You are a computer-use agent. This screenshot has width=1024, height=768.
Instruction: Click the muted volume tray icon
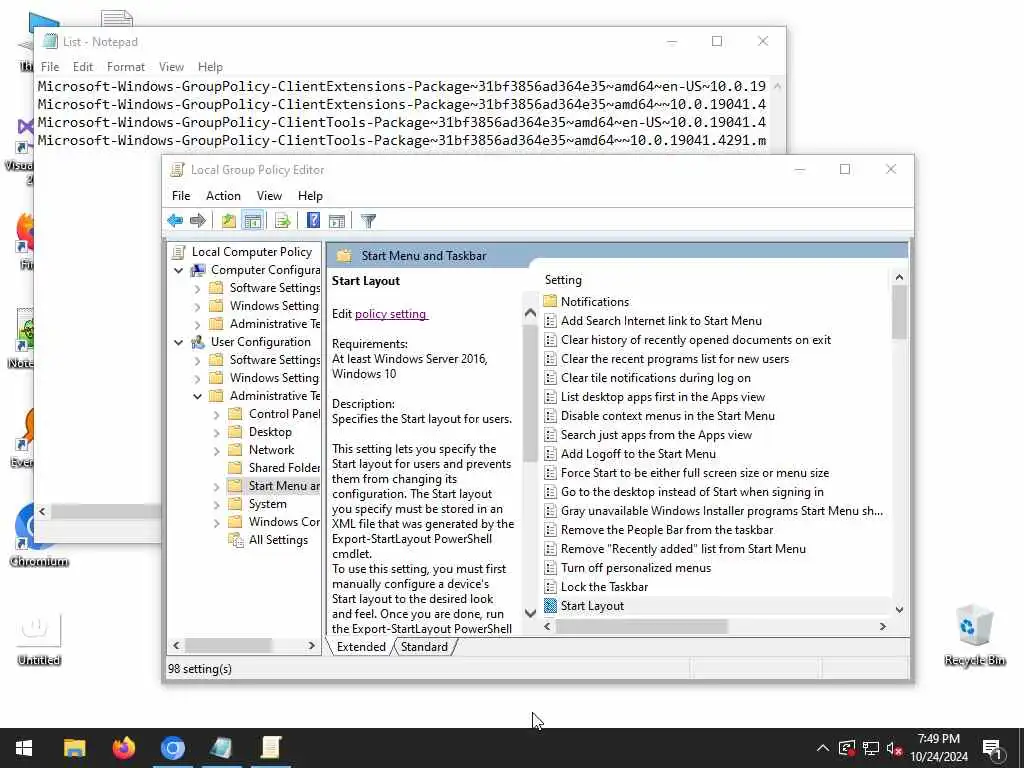pos(894,748)
